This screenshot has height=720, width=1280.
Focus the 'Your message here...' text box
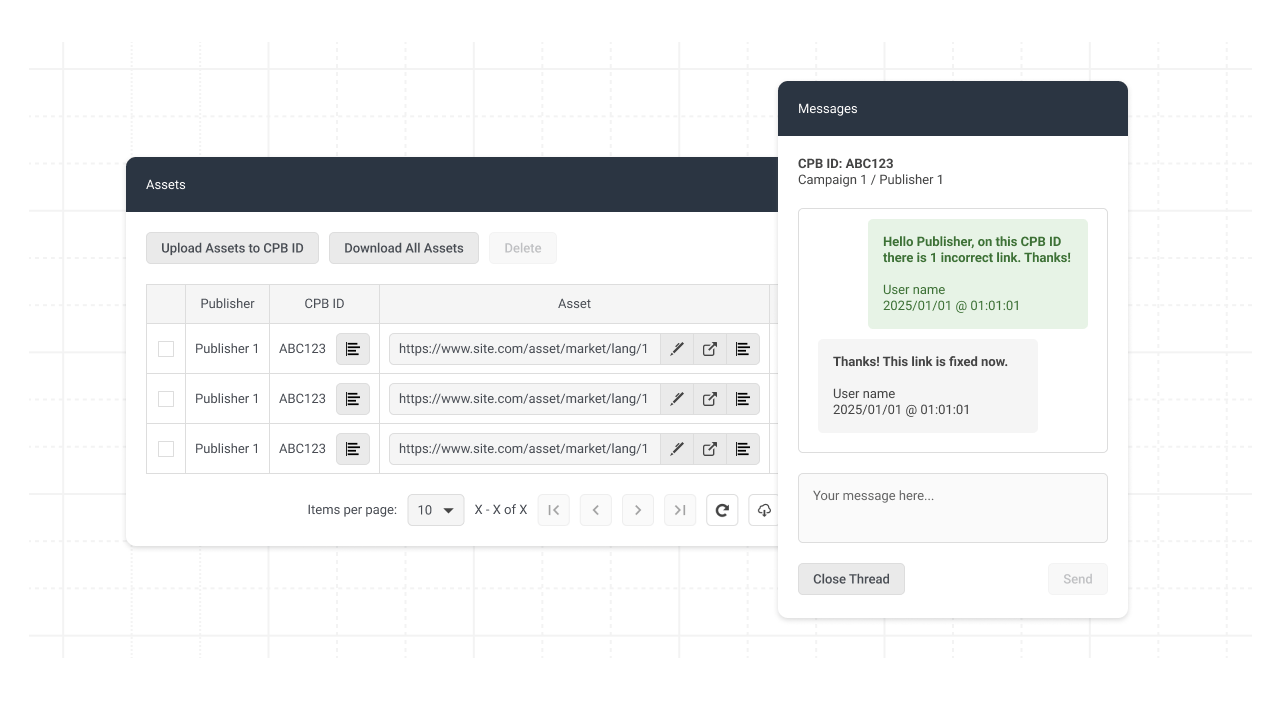(953, 508)
